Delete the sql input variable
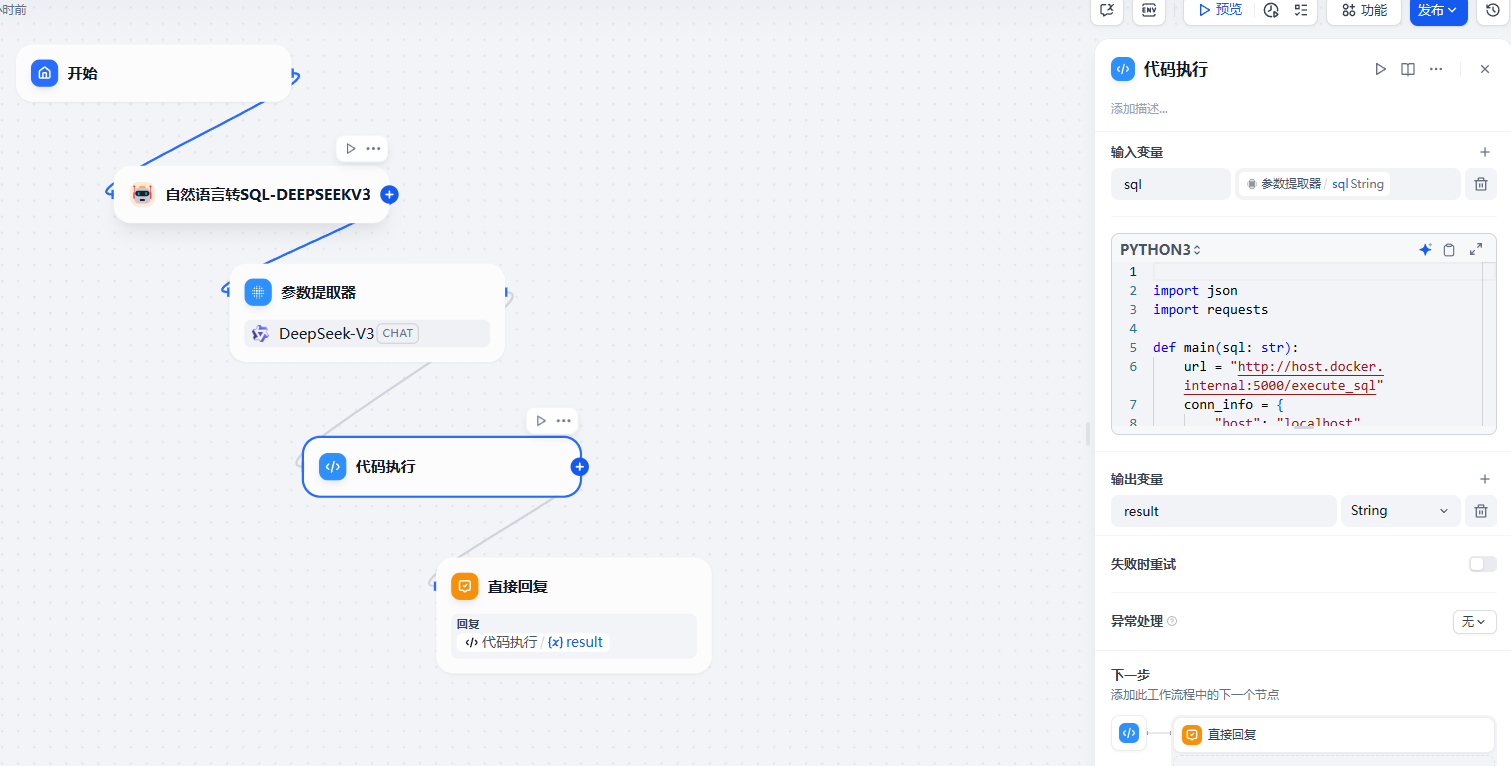 pyautogui.click(x=1481, y=184)
